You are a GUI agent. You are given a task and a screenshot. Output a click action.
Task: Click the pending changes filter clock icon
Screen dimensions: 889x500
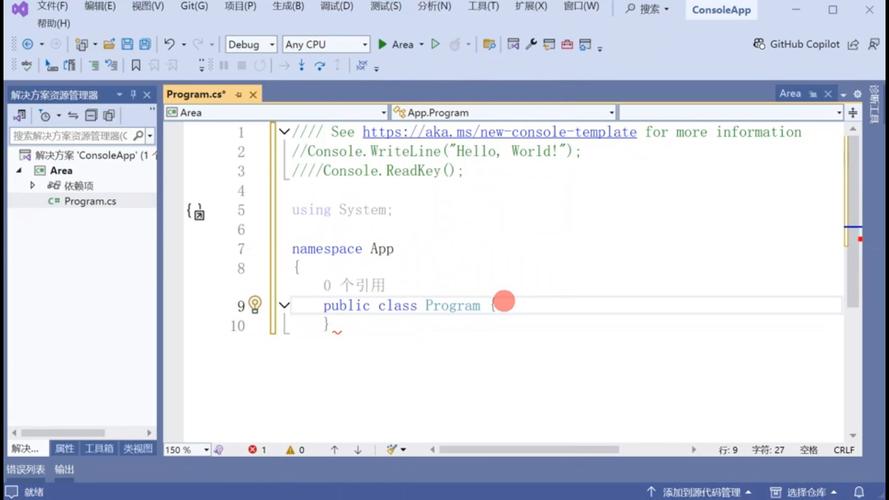pyautogui.click(x=44, y=116)
